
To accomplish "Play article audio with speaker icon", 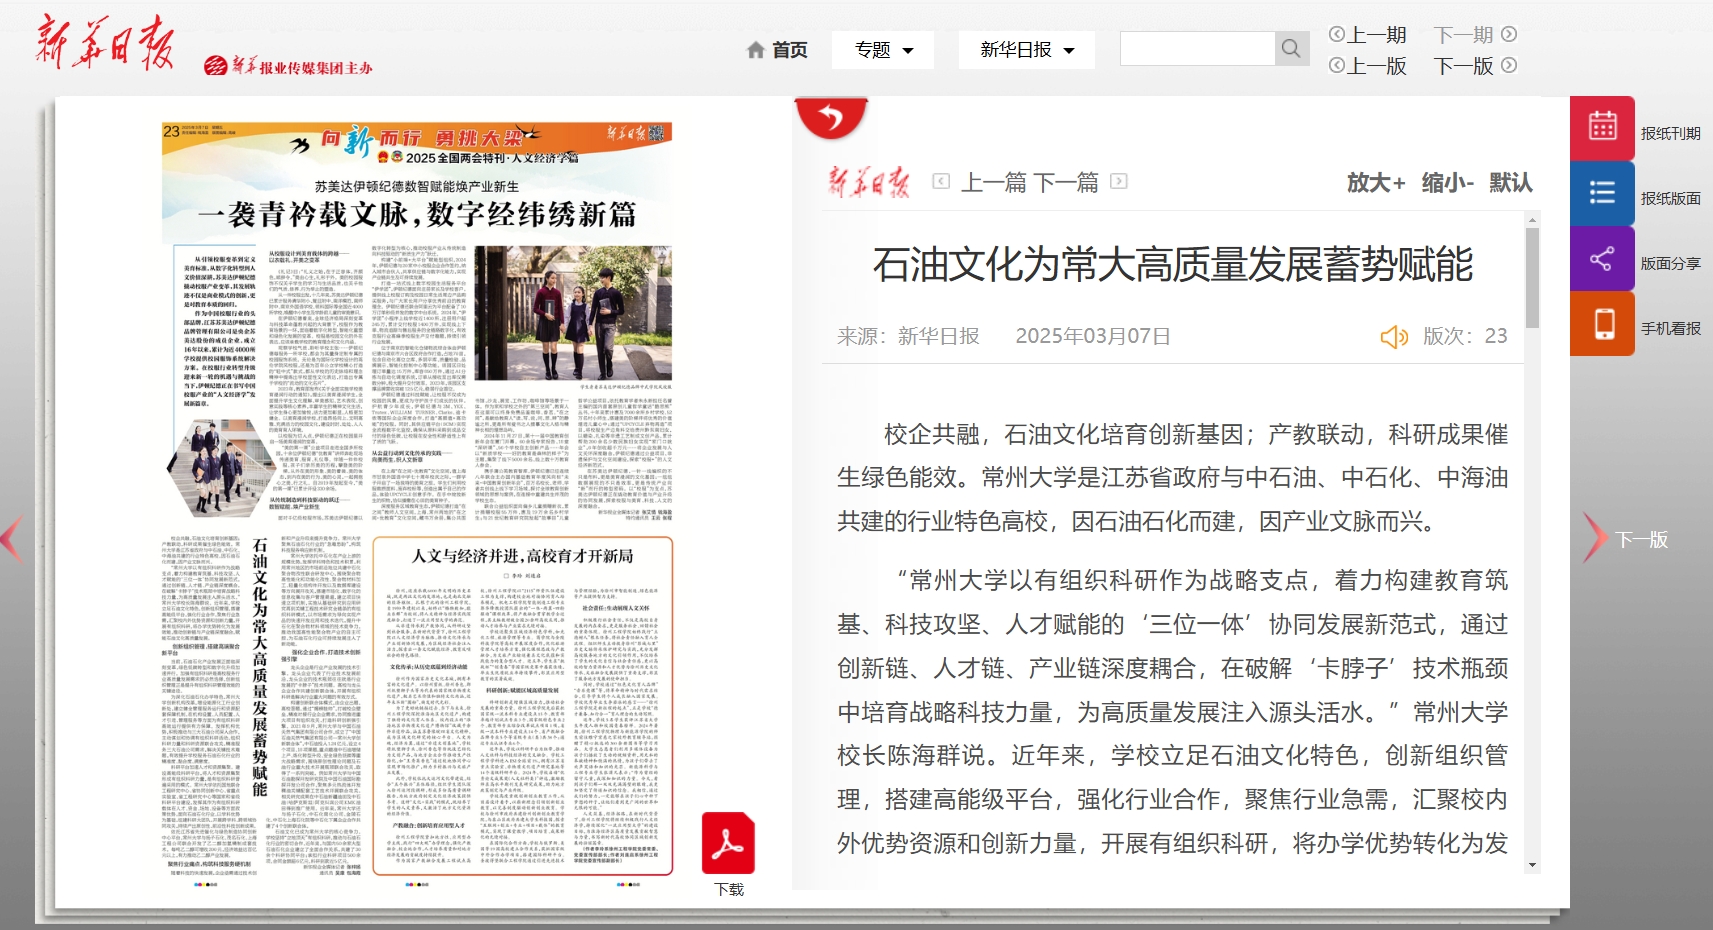I will [1393, 337].
